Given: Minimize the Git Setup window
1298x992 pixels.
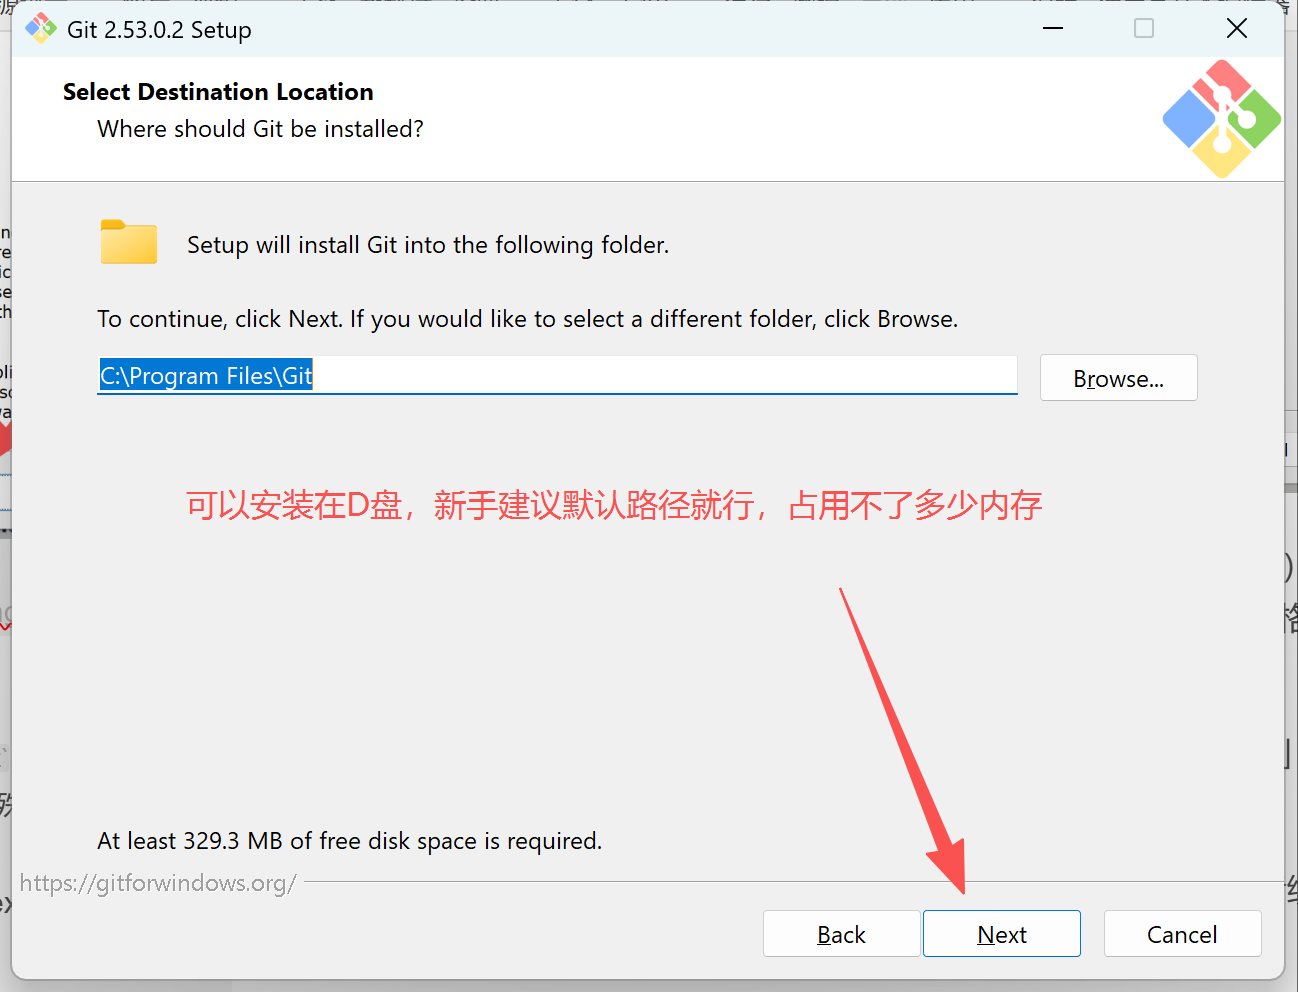Looking at the screenshot, I should 1052,28.
